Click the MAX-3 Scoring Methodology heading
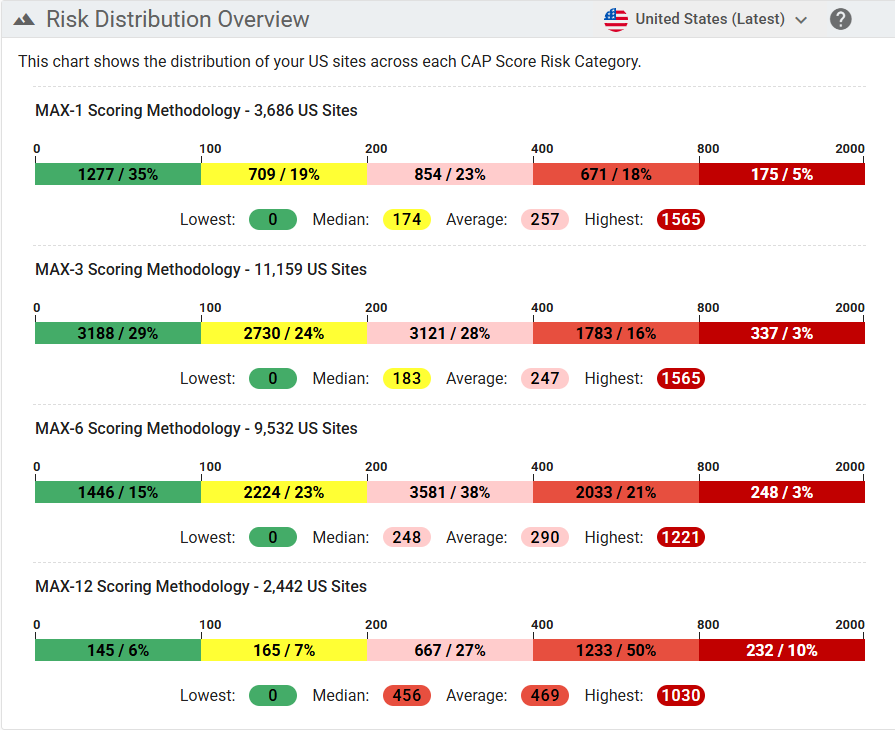Image resolution: width=895 pixels, height=730 pixels. tap(201, 269)
